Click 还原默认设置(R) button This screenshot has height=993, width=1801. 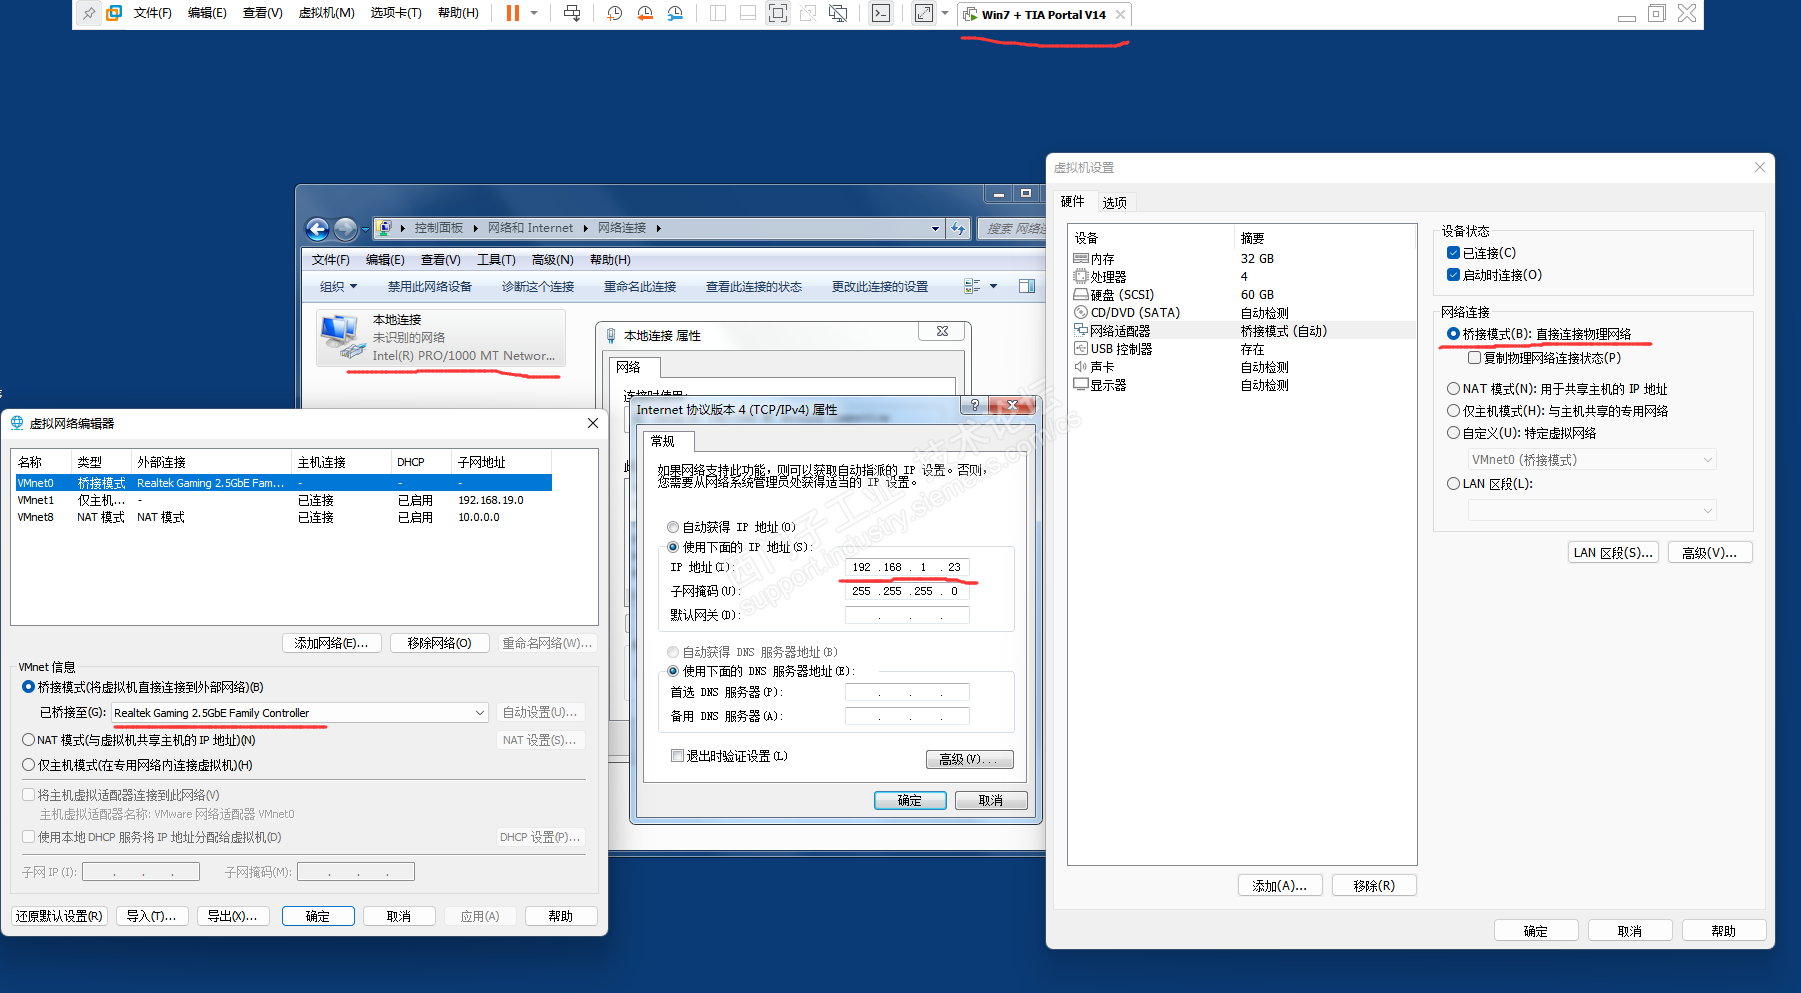pyautogui.click(x=59, y=917)
